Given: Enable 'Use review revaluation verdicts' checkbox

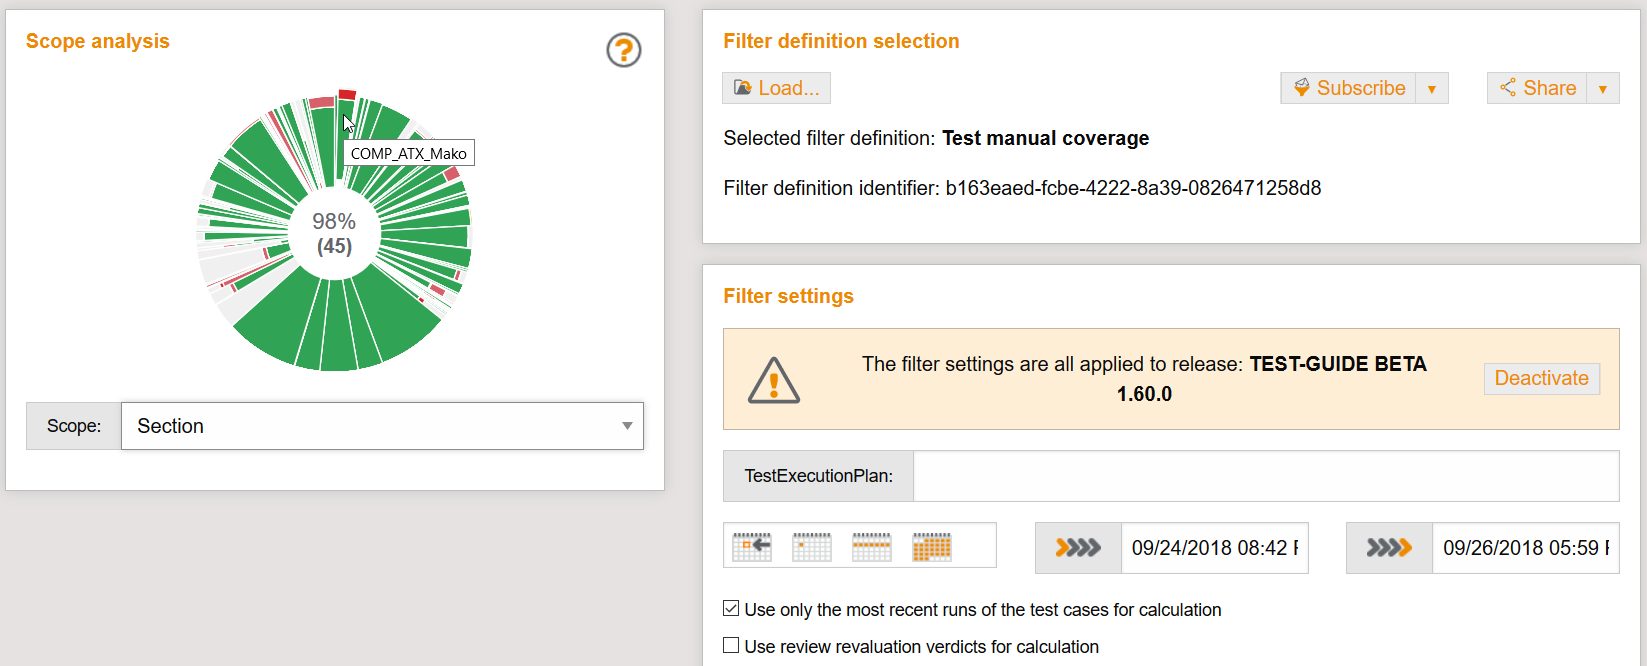Looking at the screenshot, I should tap(732, 646).
